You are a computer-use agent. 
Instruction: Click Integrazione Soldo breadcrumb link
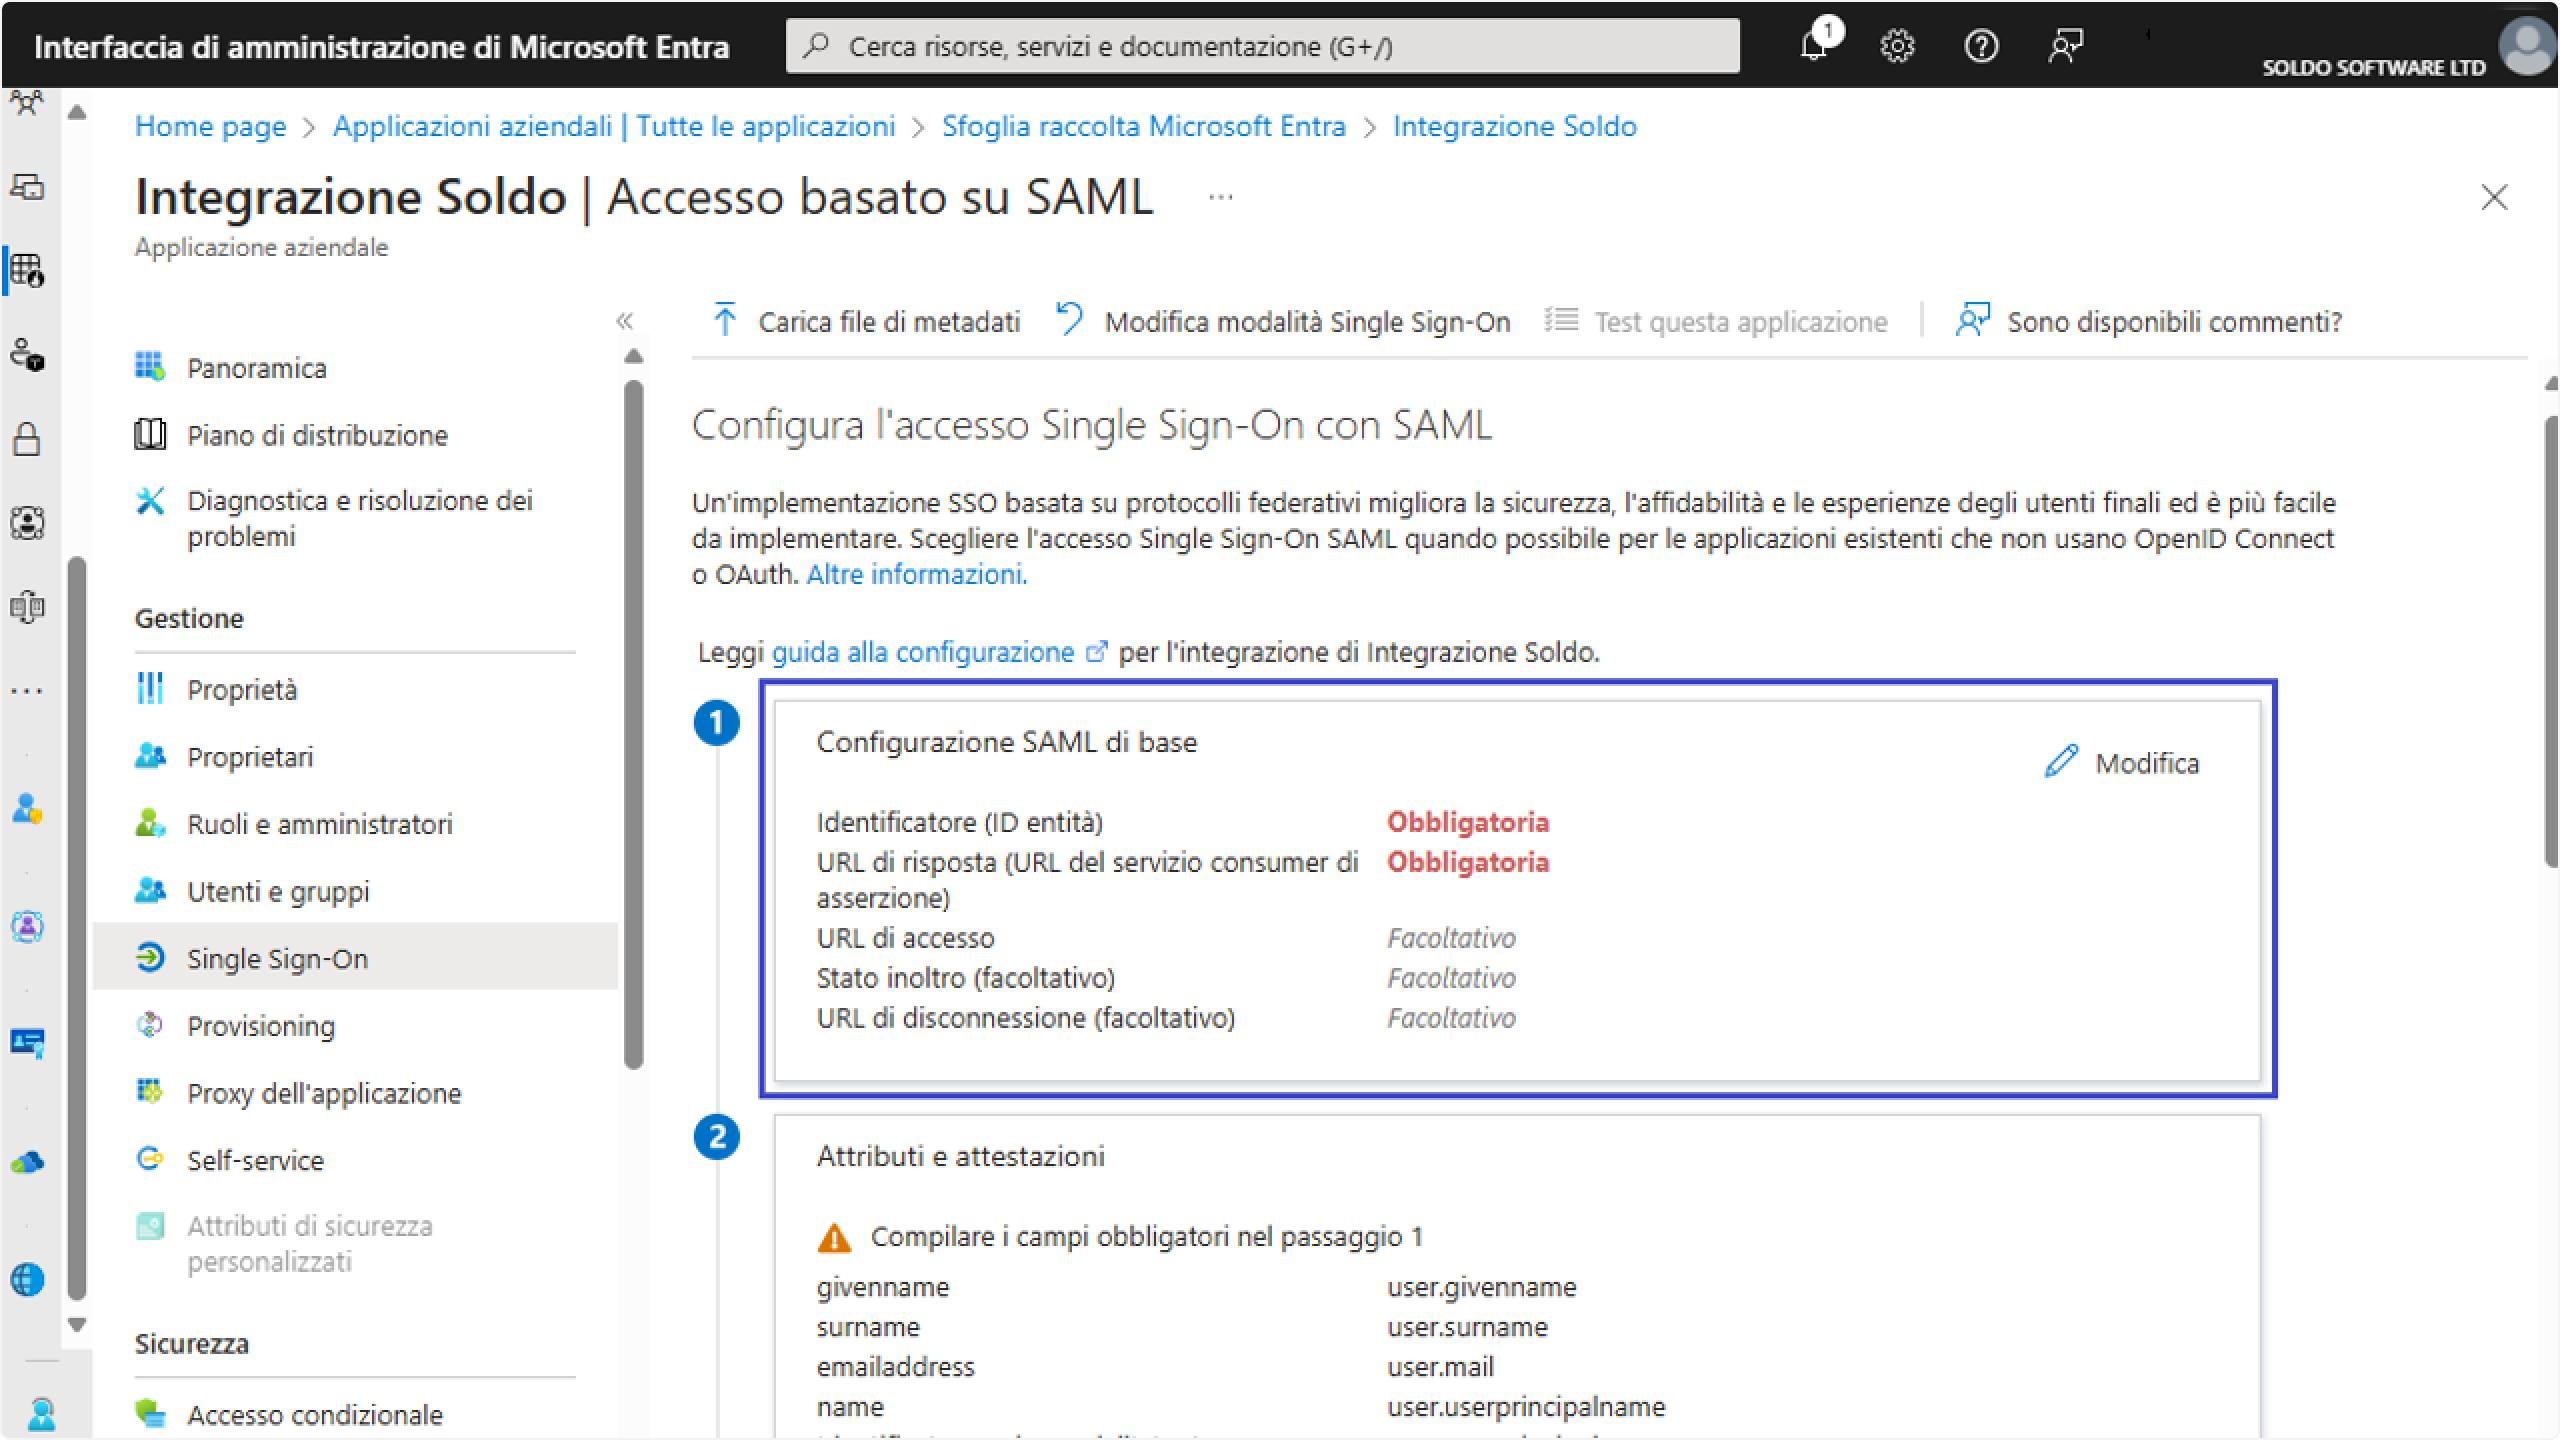coord(1514,126)
